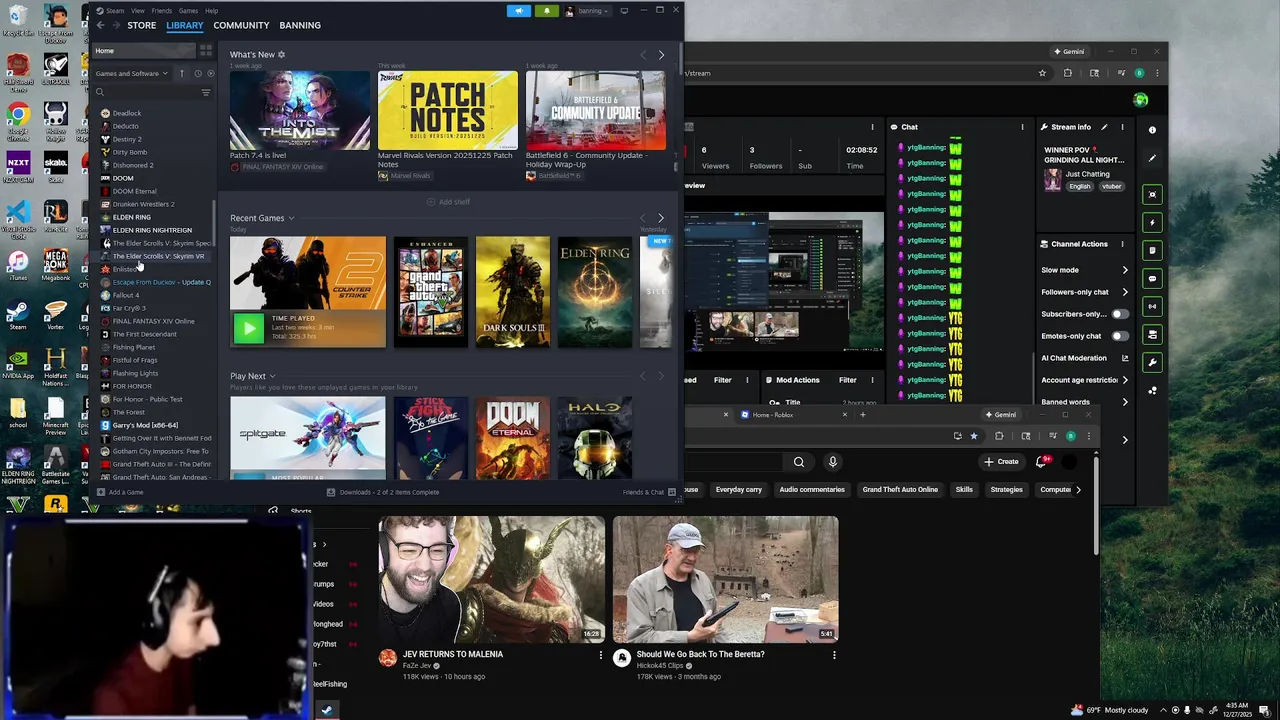The height and width of the screenshot is (720, 1280).
Task: Expand Account age restriction setting
Action: [x=1125, y=380]
